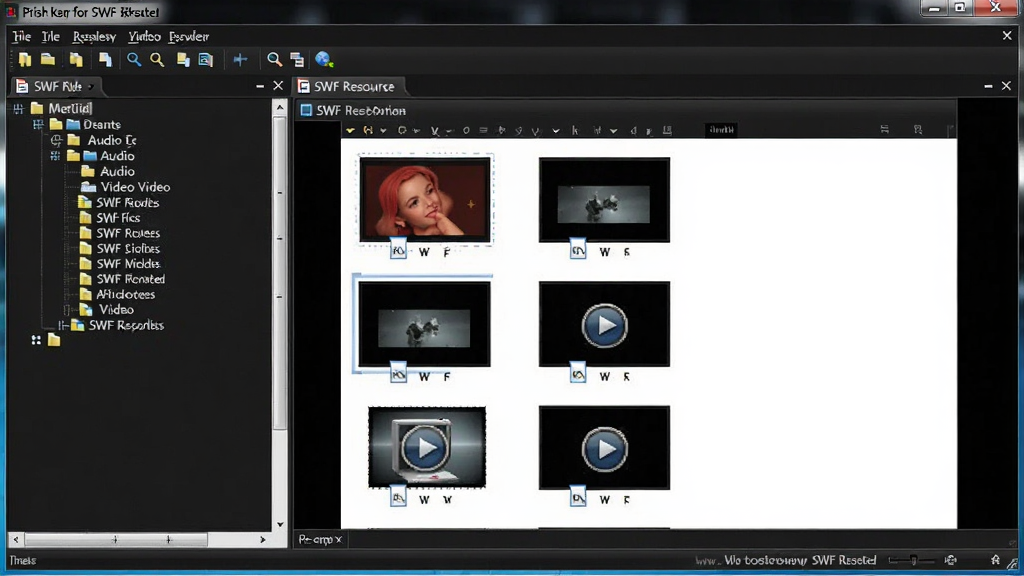This screenshot has height=576, width=1024.
Task: Collapse the Audio folder with the blue icon
Action: pos(56,155)
